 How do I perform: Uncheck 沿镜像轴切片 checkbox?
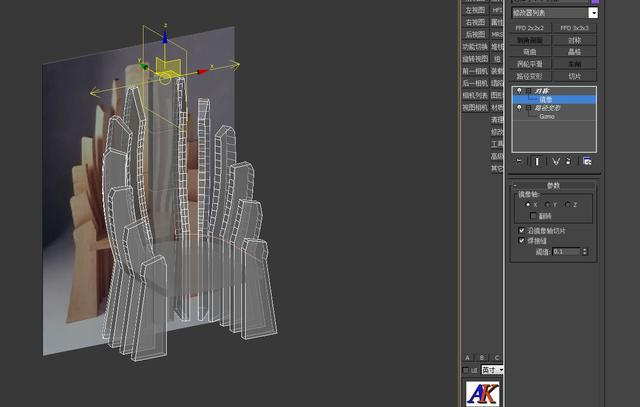(x=521, y=231)
